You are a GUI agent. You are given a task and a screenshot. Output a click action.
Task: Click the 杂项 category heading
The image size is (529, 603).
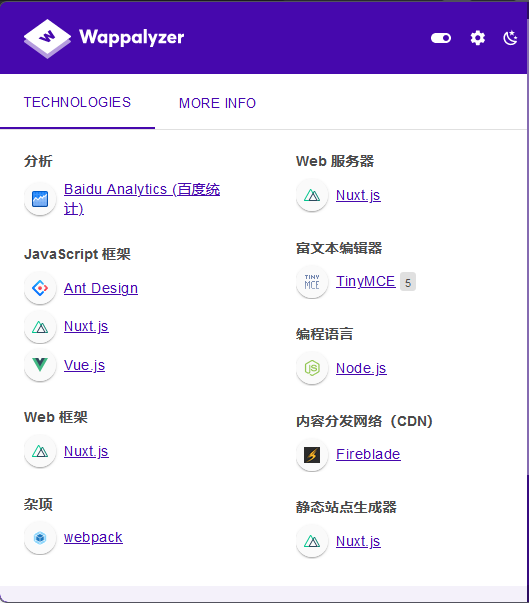point(38,504)
